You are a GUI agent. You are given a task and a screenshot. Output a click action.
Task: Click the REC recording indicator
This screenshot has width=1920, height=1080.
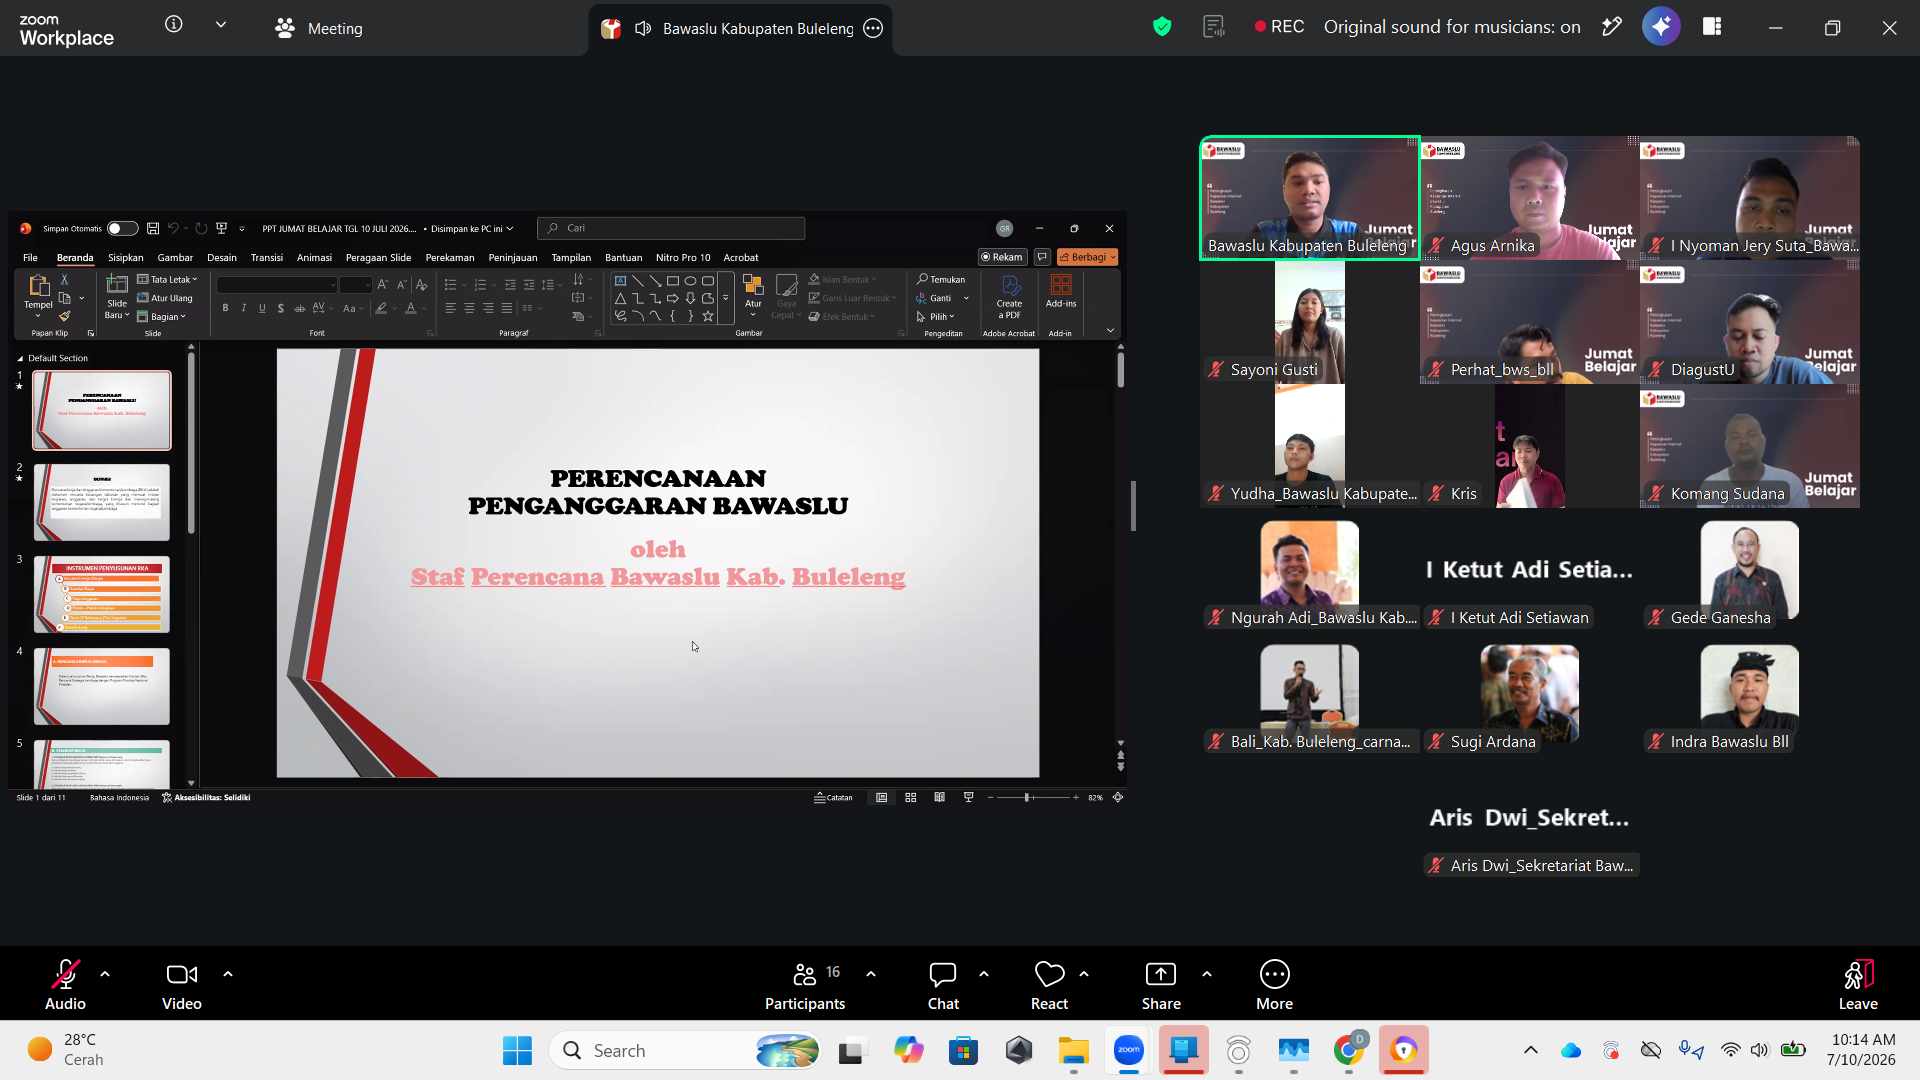pos(1279,27)
